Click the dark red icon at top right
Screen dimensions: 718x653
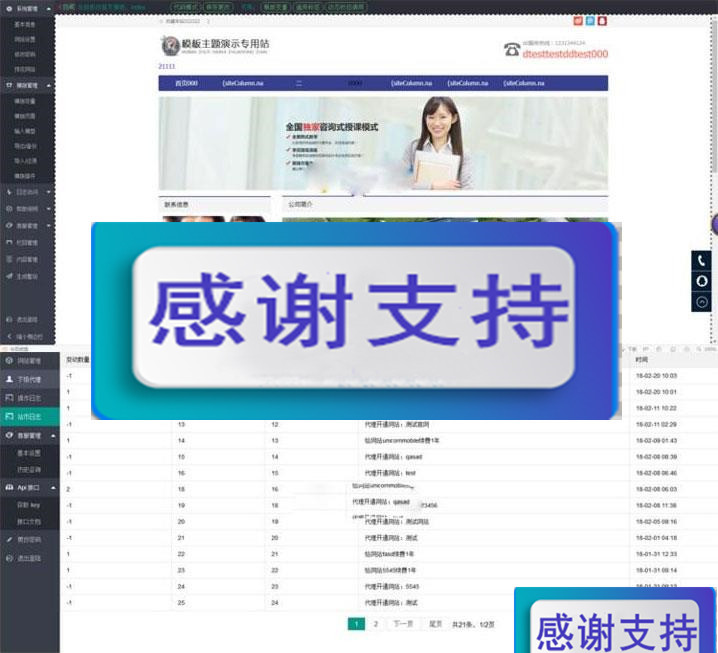pos(603,20)
